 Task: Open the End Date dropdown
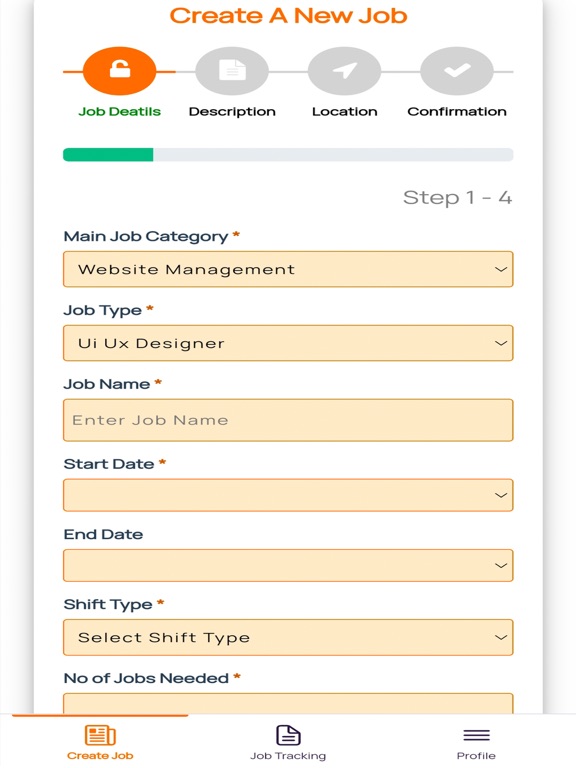pyautogui.click(x=288, y=565)
